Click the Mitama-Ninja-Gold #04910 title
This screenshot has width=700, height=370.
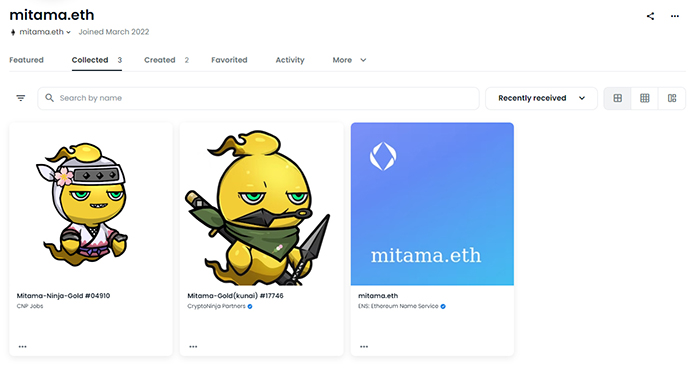[63, 295]
